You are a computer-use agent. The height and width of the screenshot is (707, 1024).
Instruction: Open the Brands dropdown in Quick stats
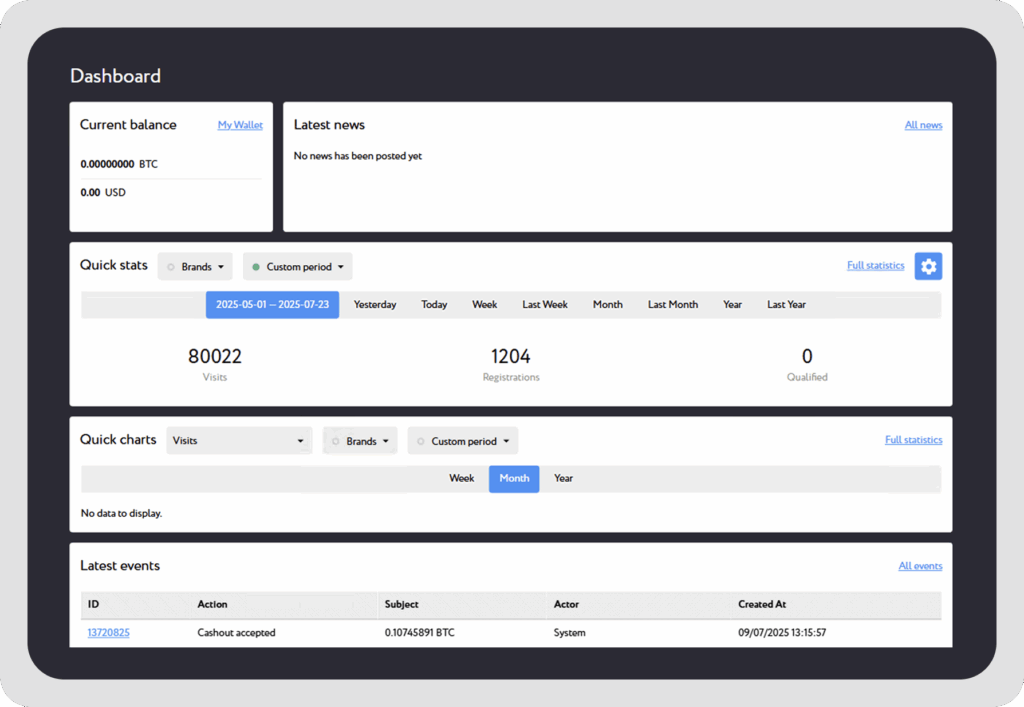click(x=195, y=266)
